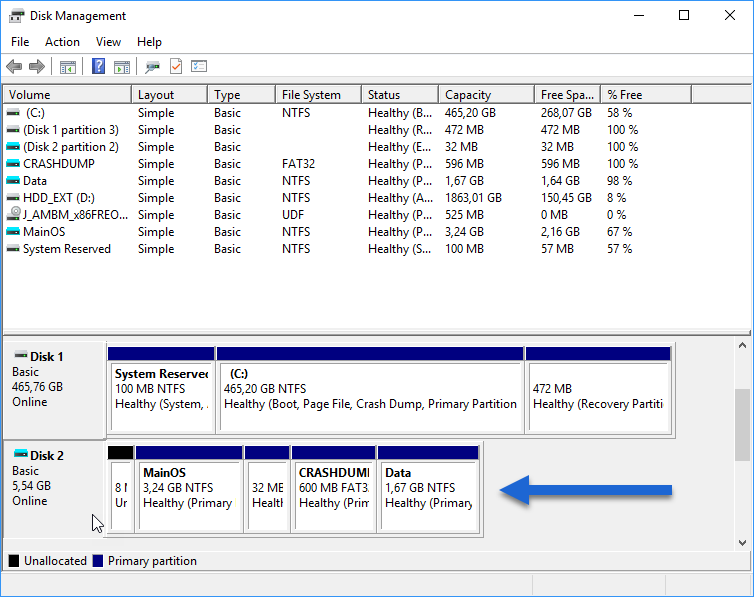Sort by the Capacity column header

pos(487,95)
